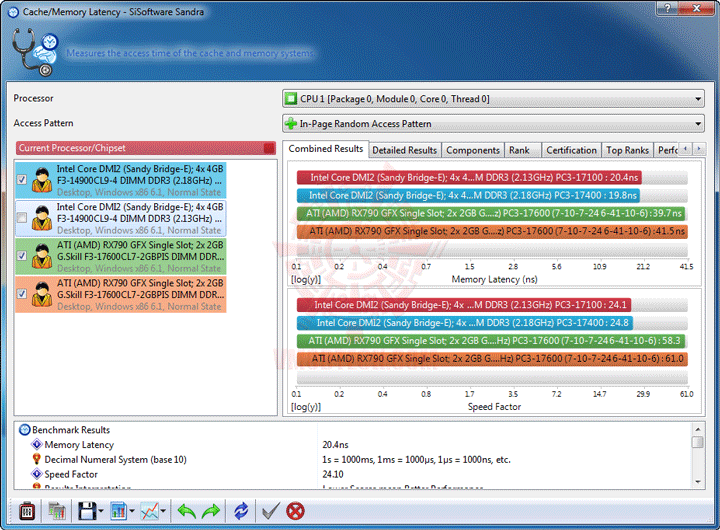This screenshot has height=530, width=720.
Task: Expand the line graph dropdown arrow
Action: click(x=163, y=511)
